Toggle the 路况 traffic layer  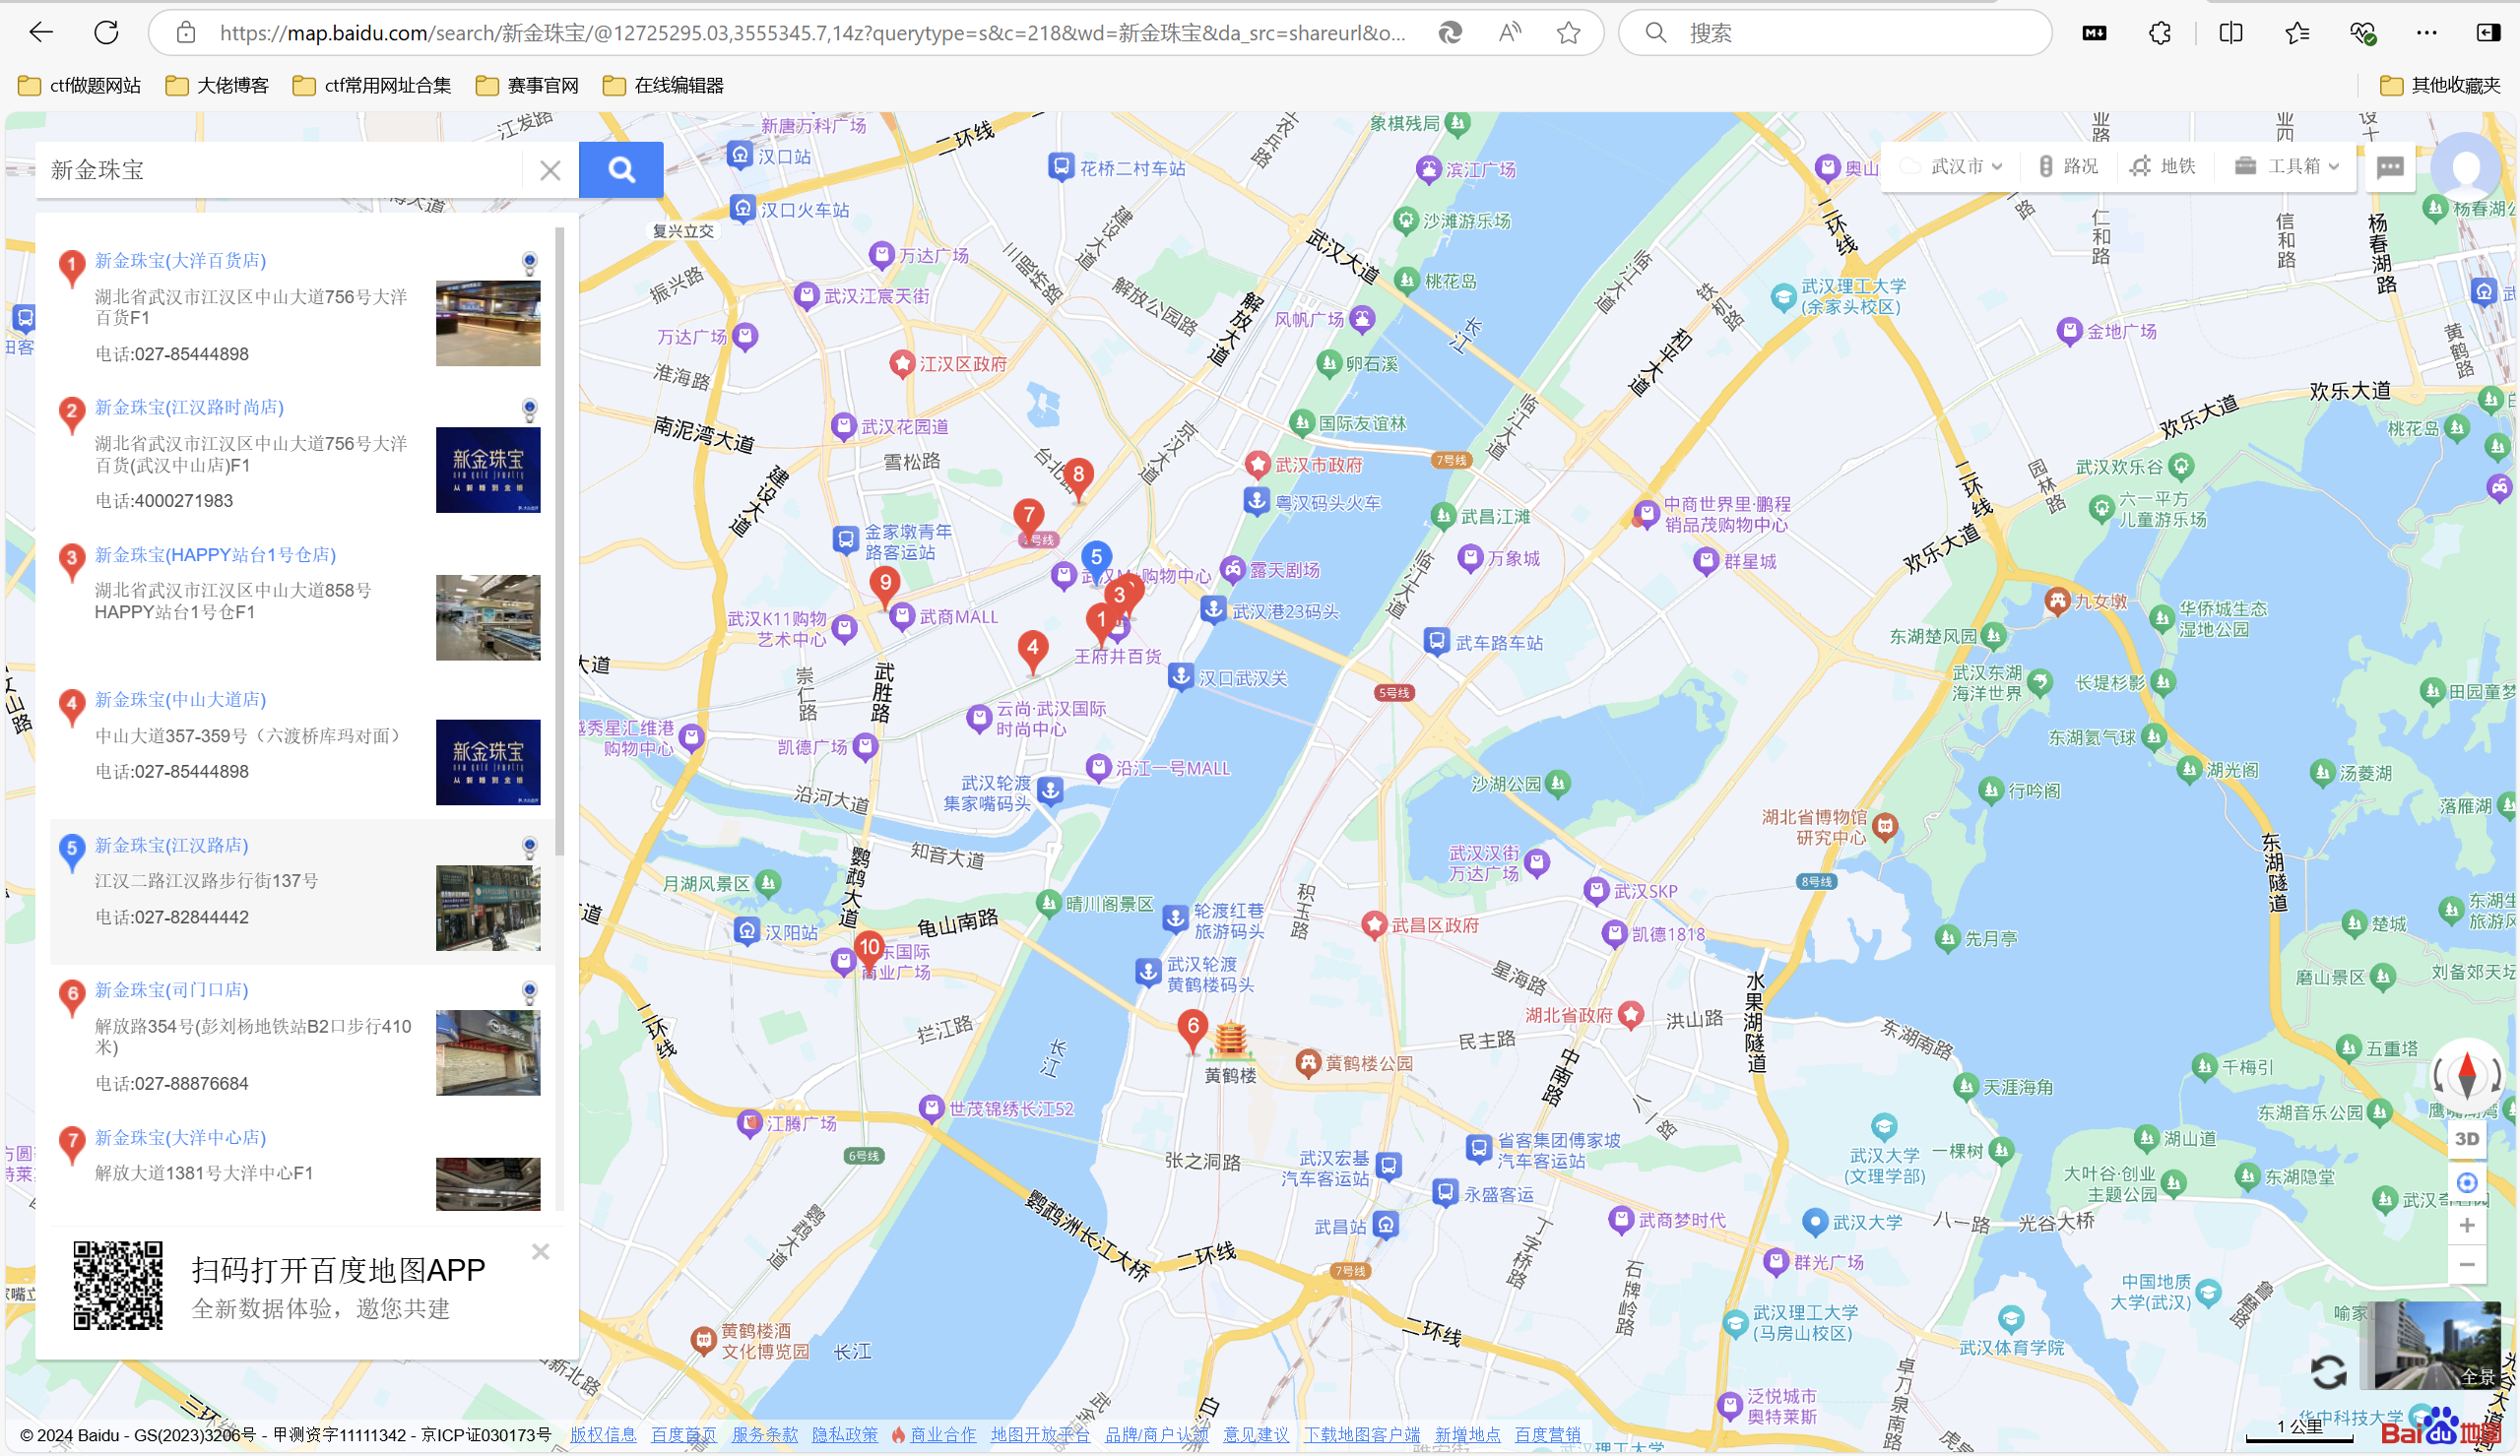[x=2068, y=166]
